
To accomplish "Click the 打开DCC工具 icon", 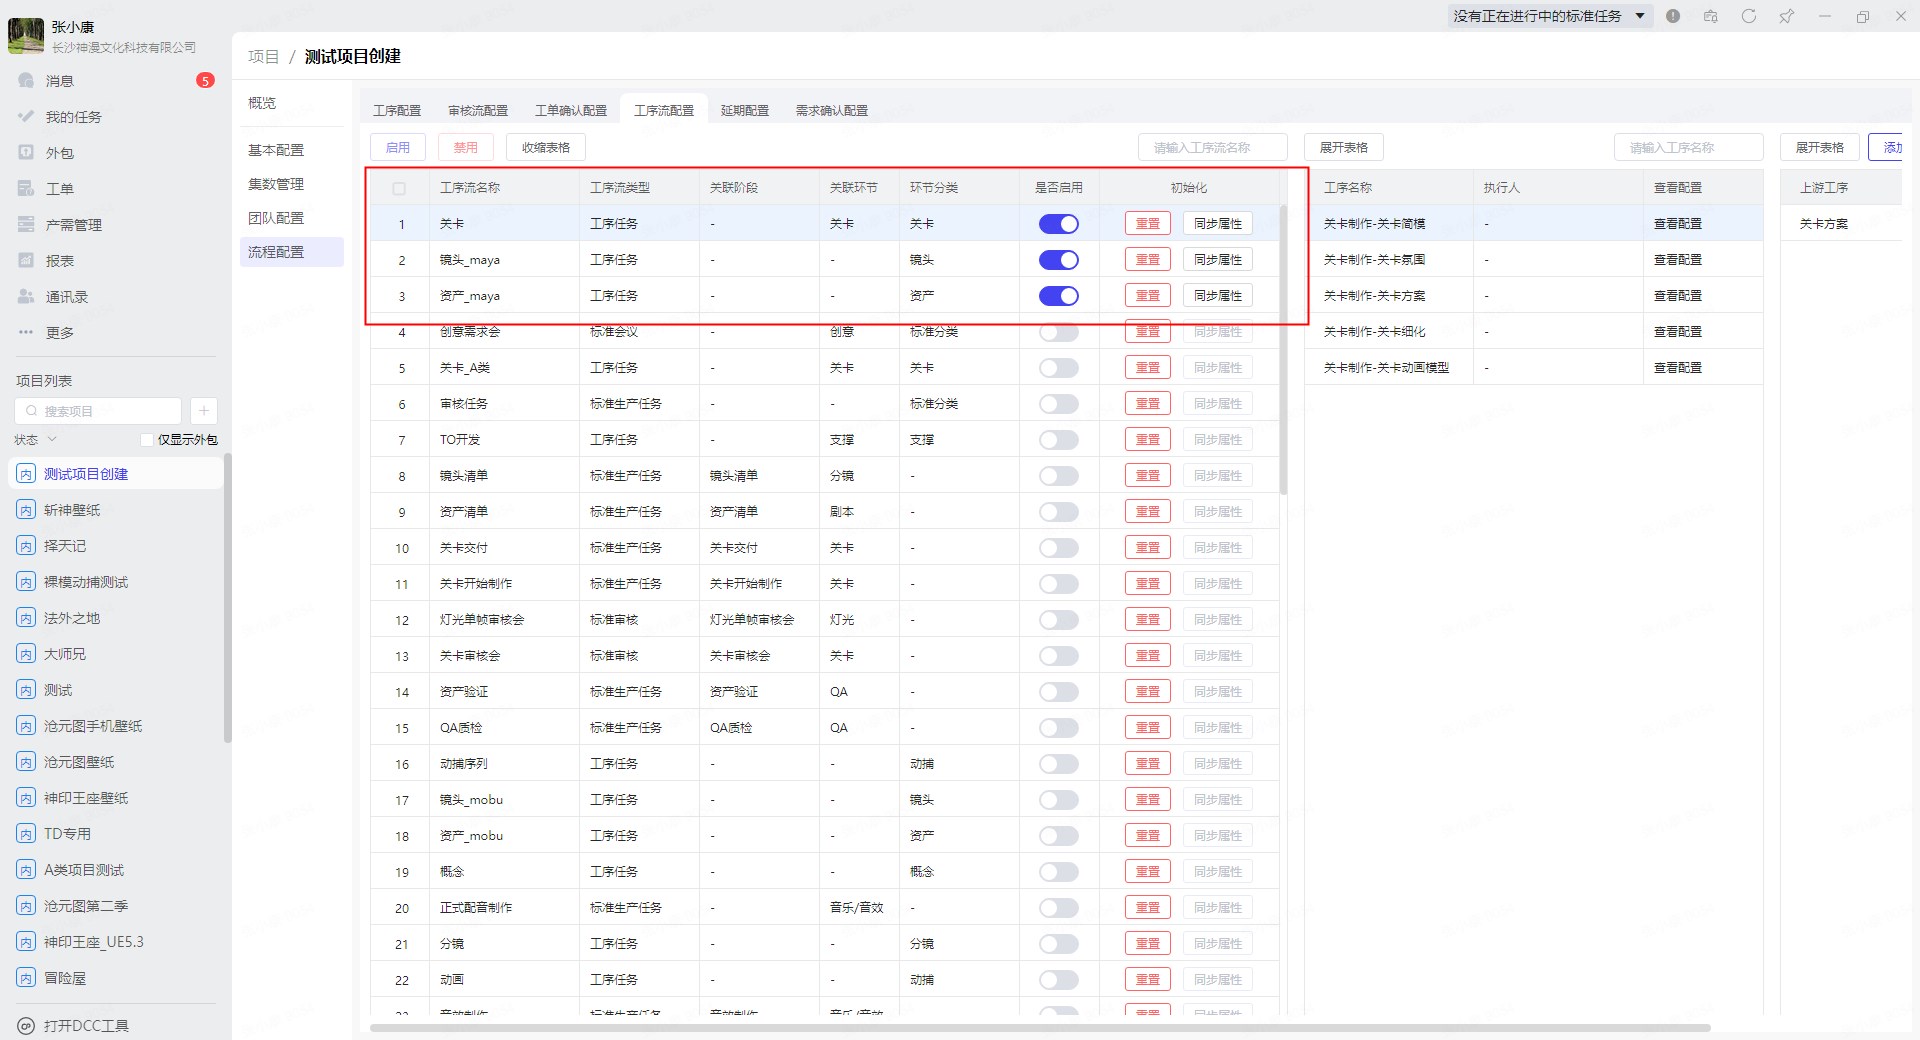I will coord(27,1026).
